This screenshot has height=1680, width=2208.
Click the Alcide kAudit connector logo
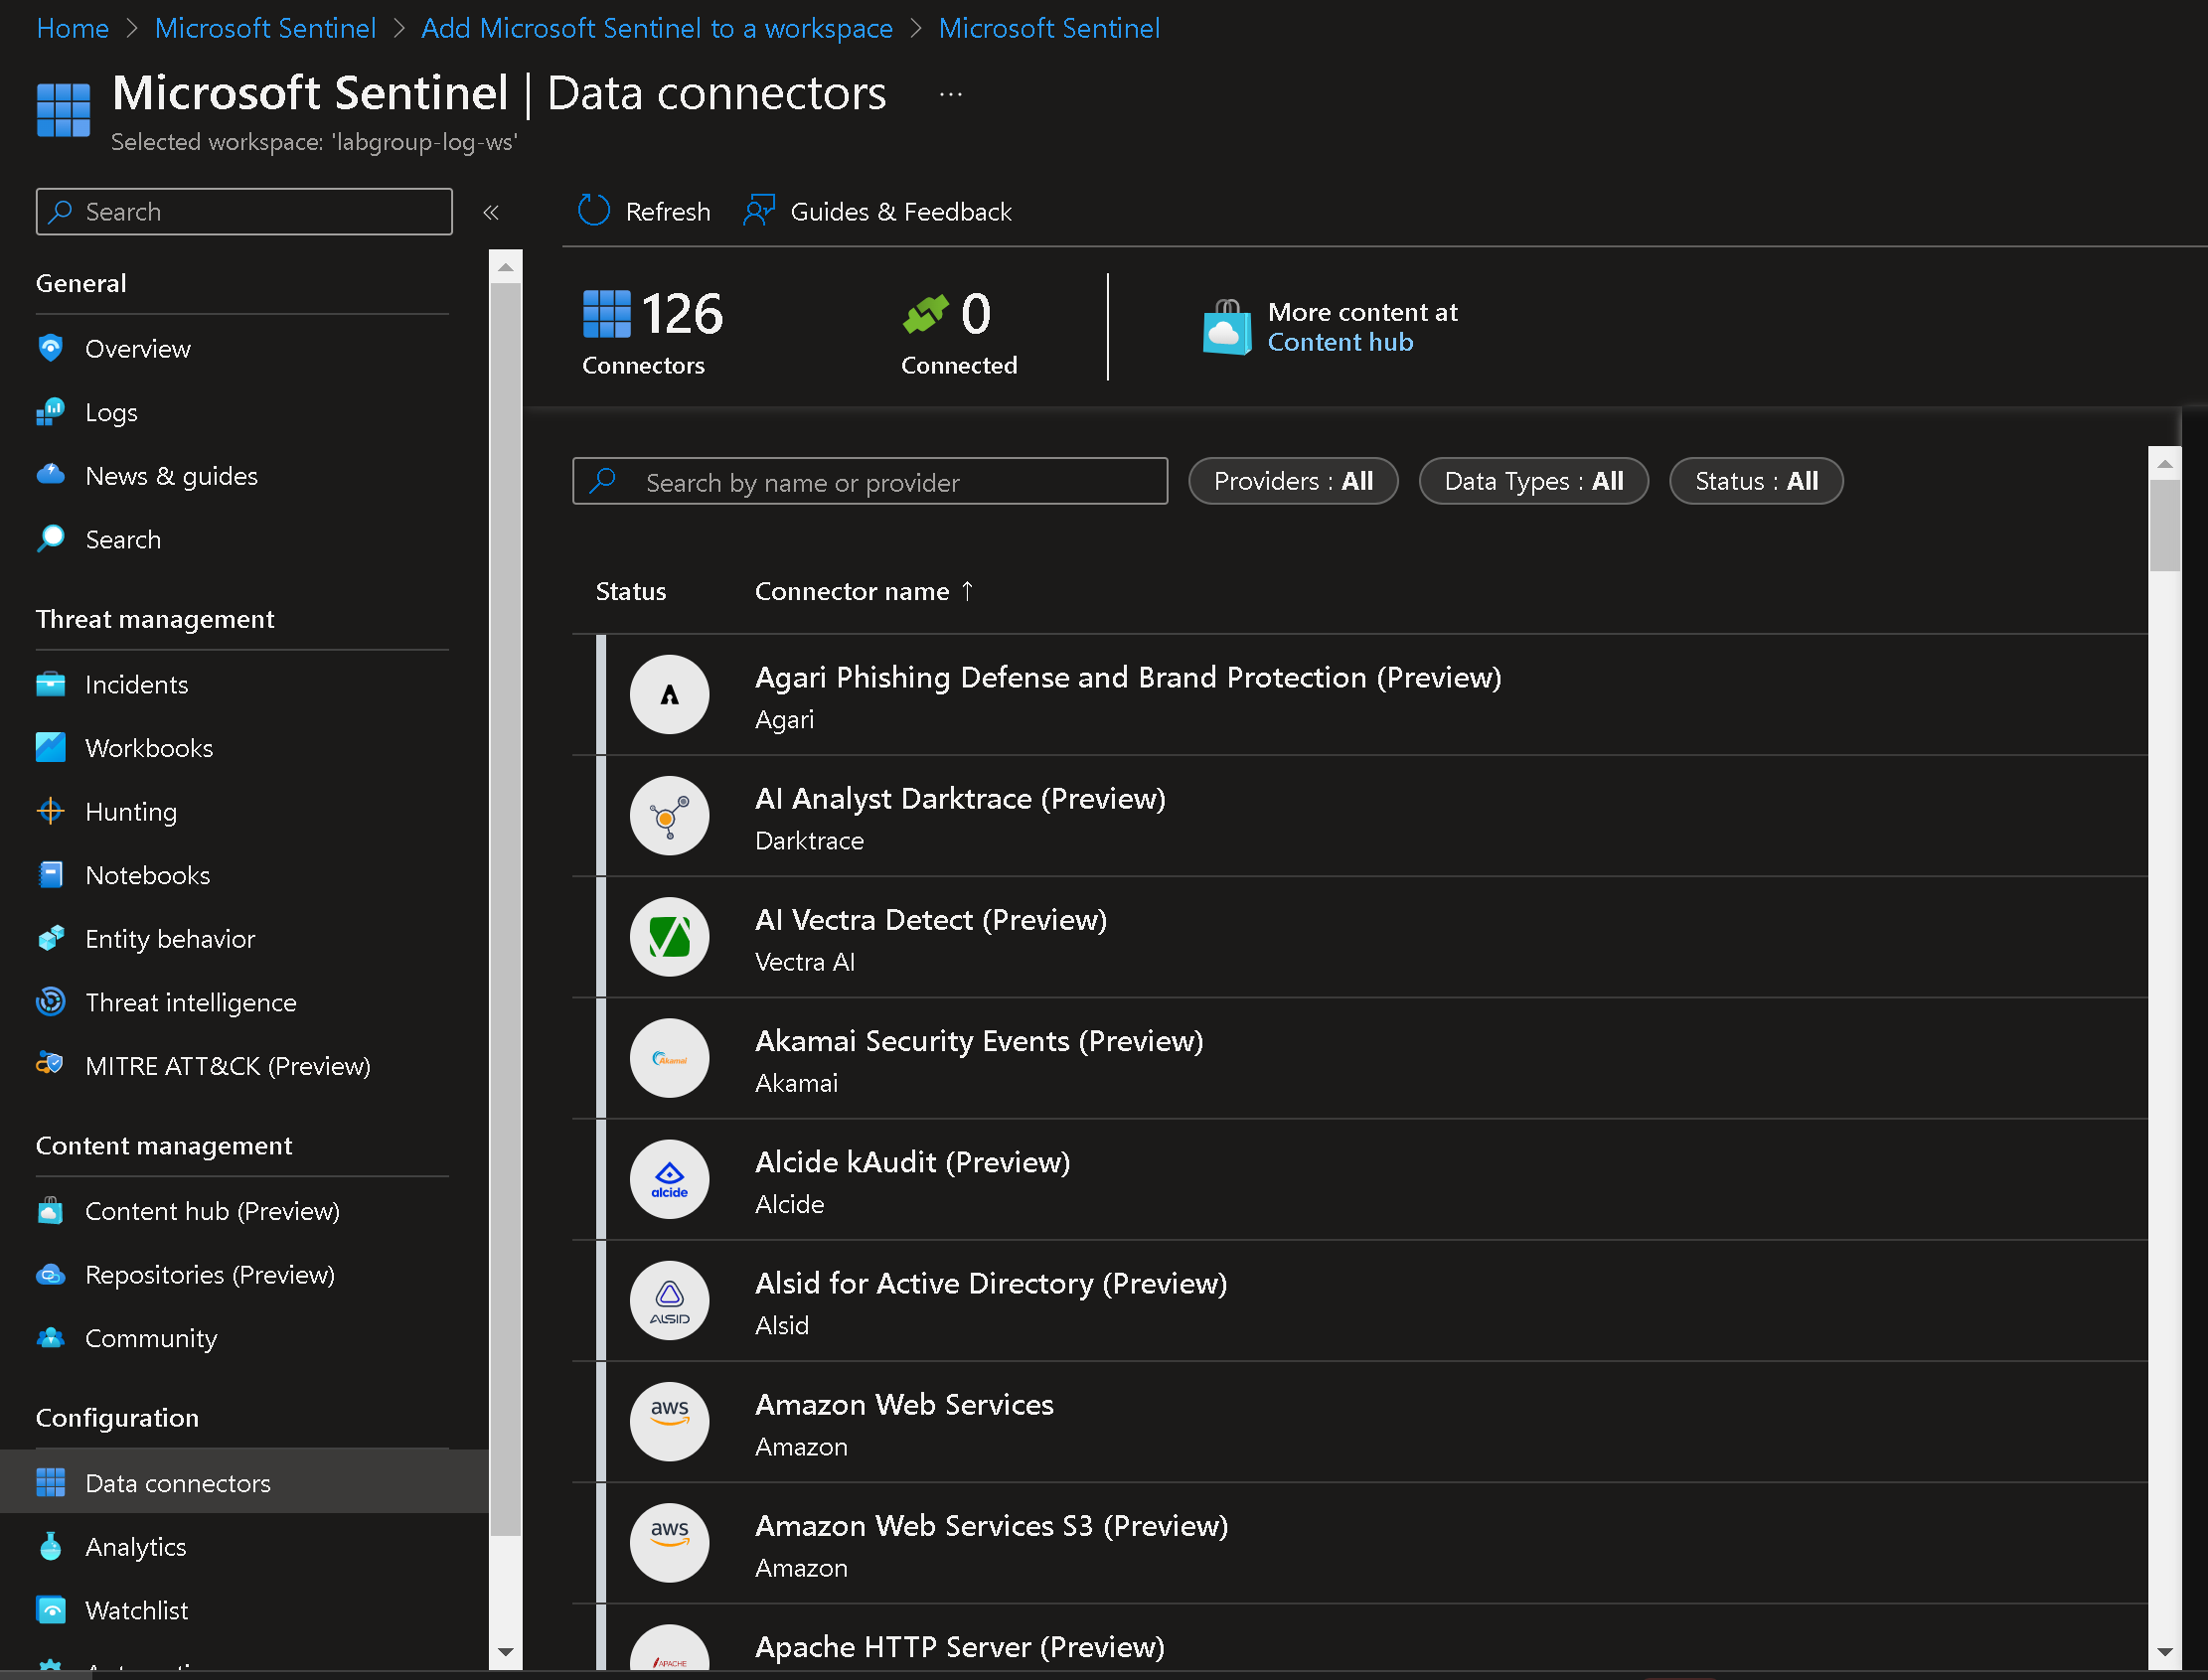[x=669, y=1179]
